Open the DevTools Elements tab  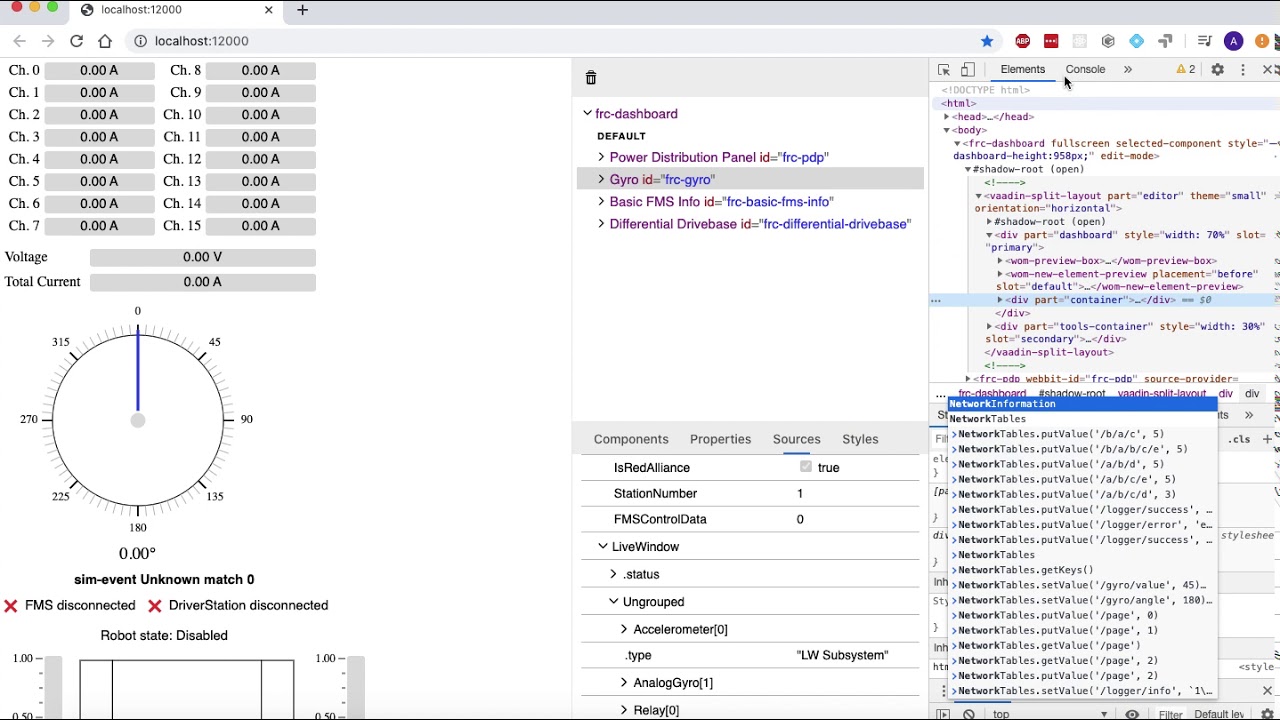[1022, 70]
